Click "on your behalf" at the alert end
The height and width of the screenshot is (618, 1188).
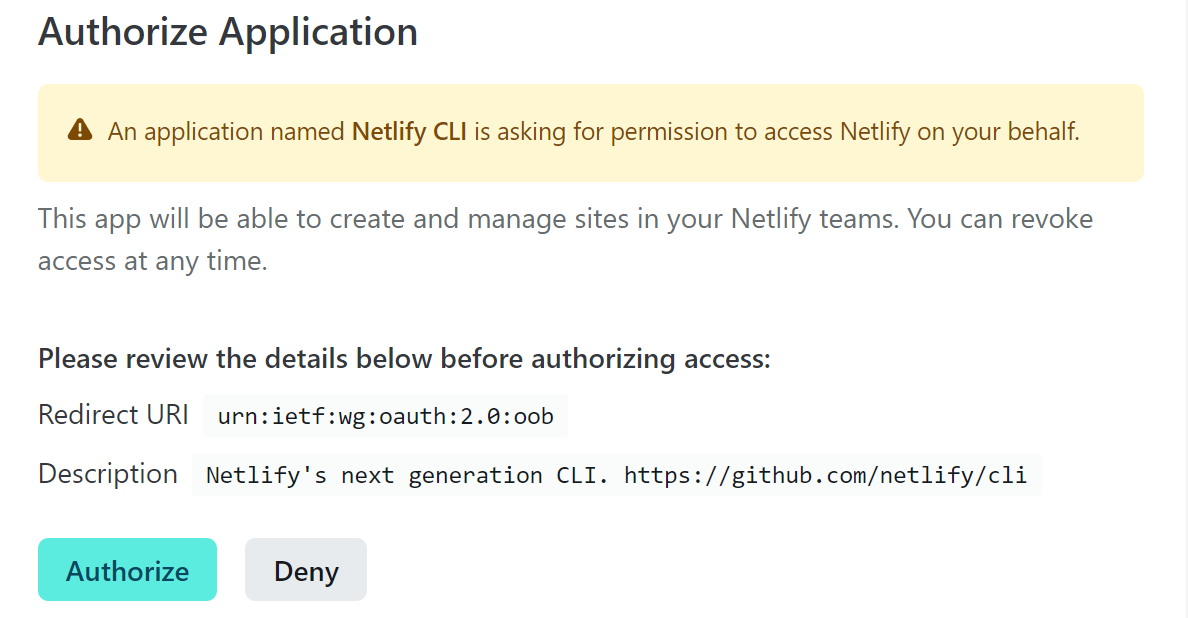pos(999,132)
